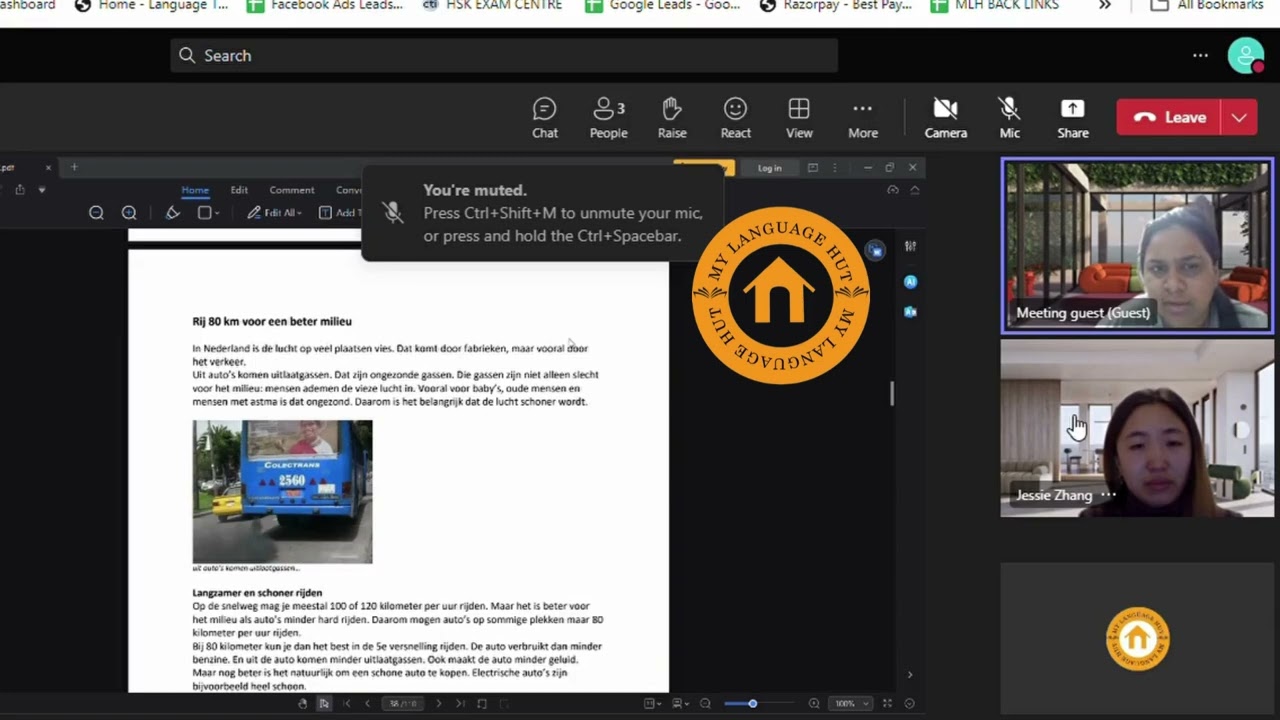Change the meeting View layout
Viewport: 1280px width, 720px height.
point(799,118)
